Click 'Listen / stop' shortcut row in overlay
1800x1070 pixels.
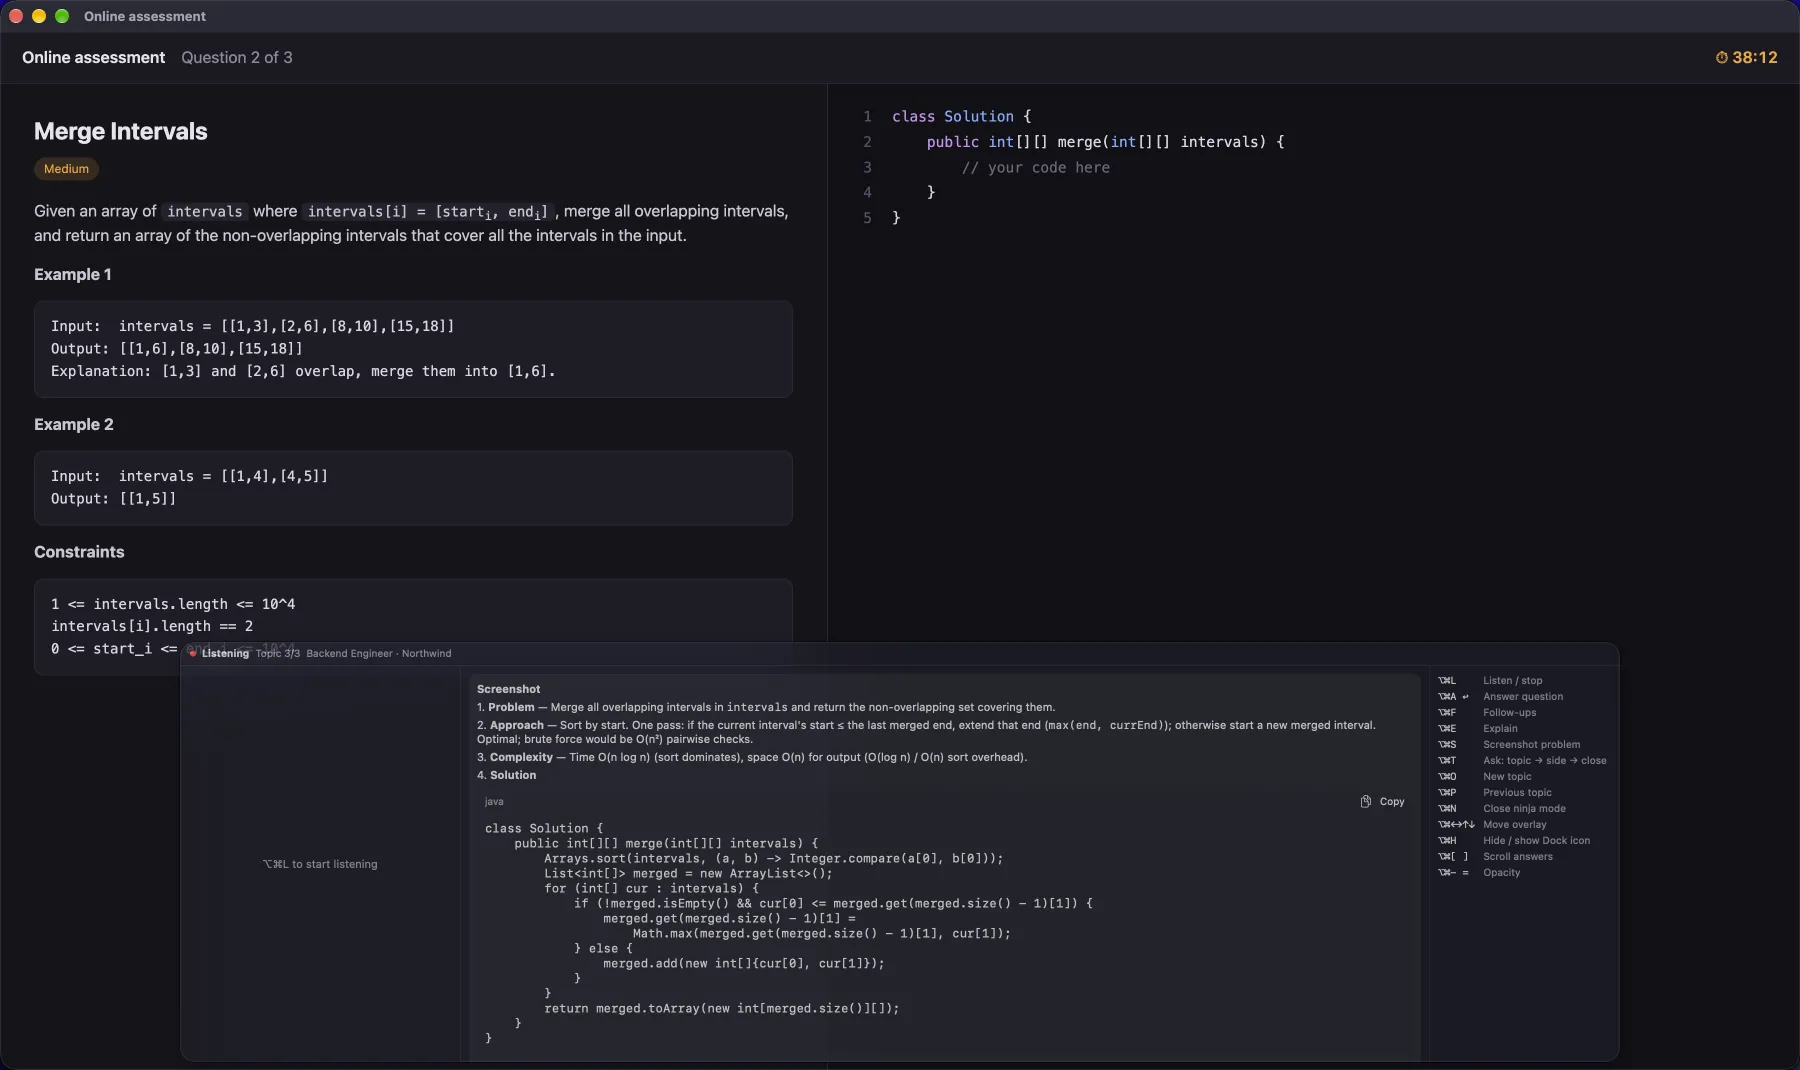pos(1524,681)
